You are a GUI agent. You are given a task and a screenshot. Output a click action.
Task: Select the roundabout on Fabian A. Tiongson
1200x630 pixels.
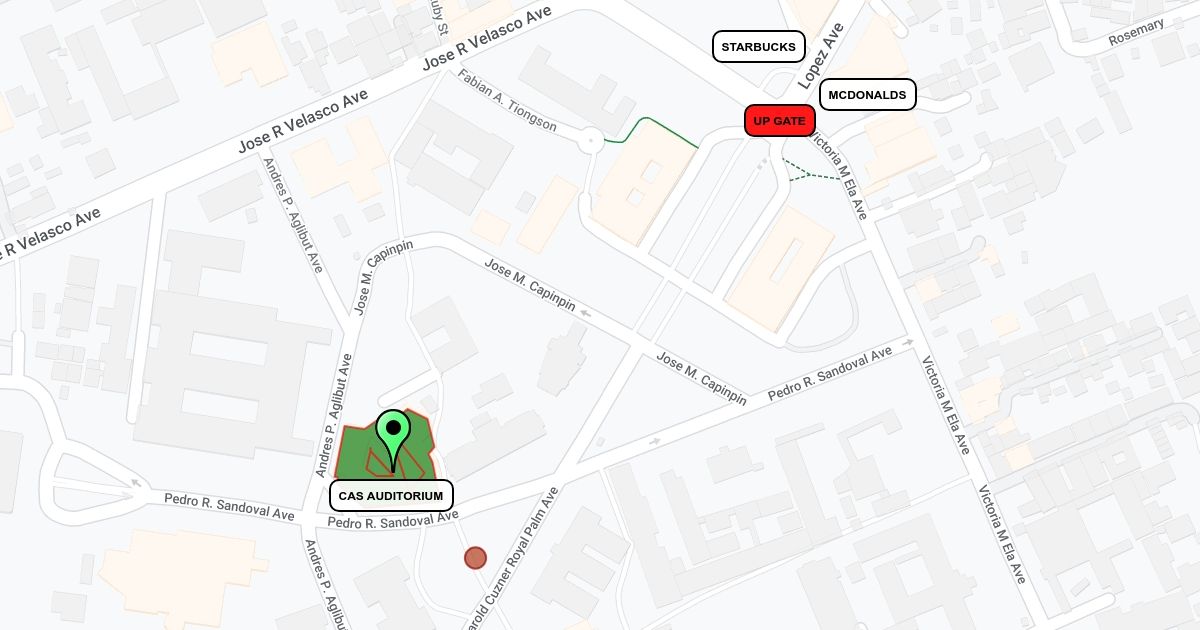[x=590, y=141]
